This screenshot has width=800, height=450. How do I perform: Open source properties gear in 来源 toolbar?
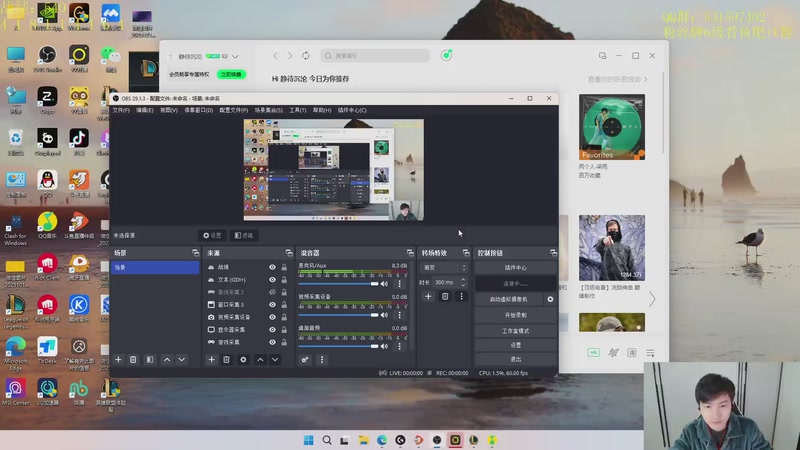tap(243, 360)
